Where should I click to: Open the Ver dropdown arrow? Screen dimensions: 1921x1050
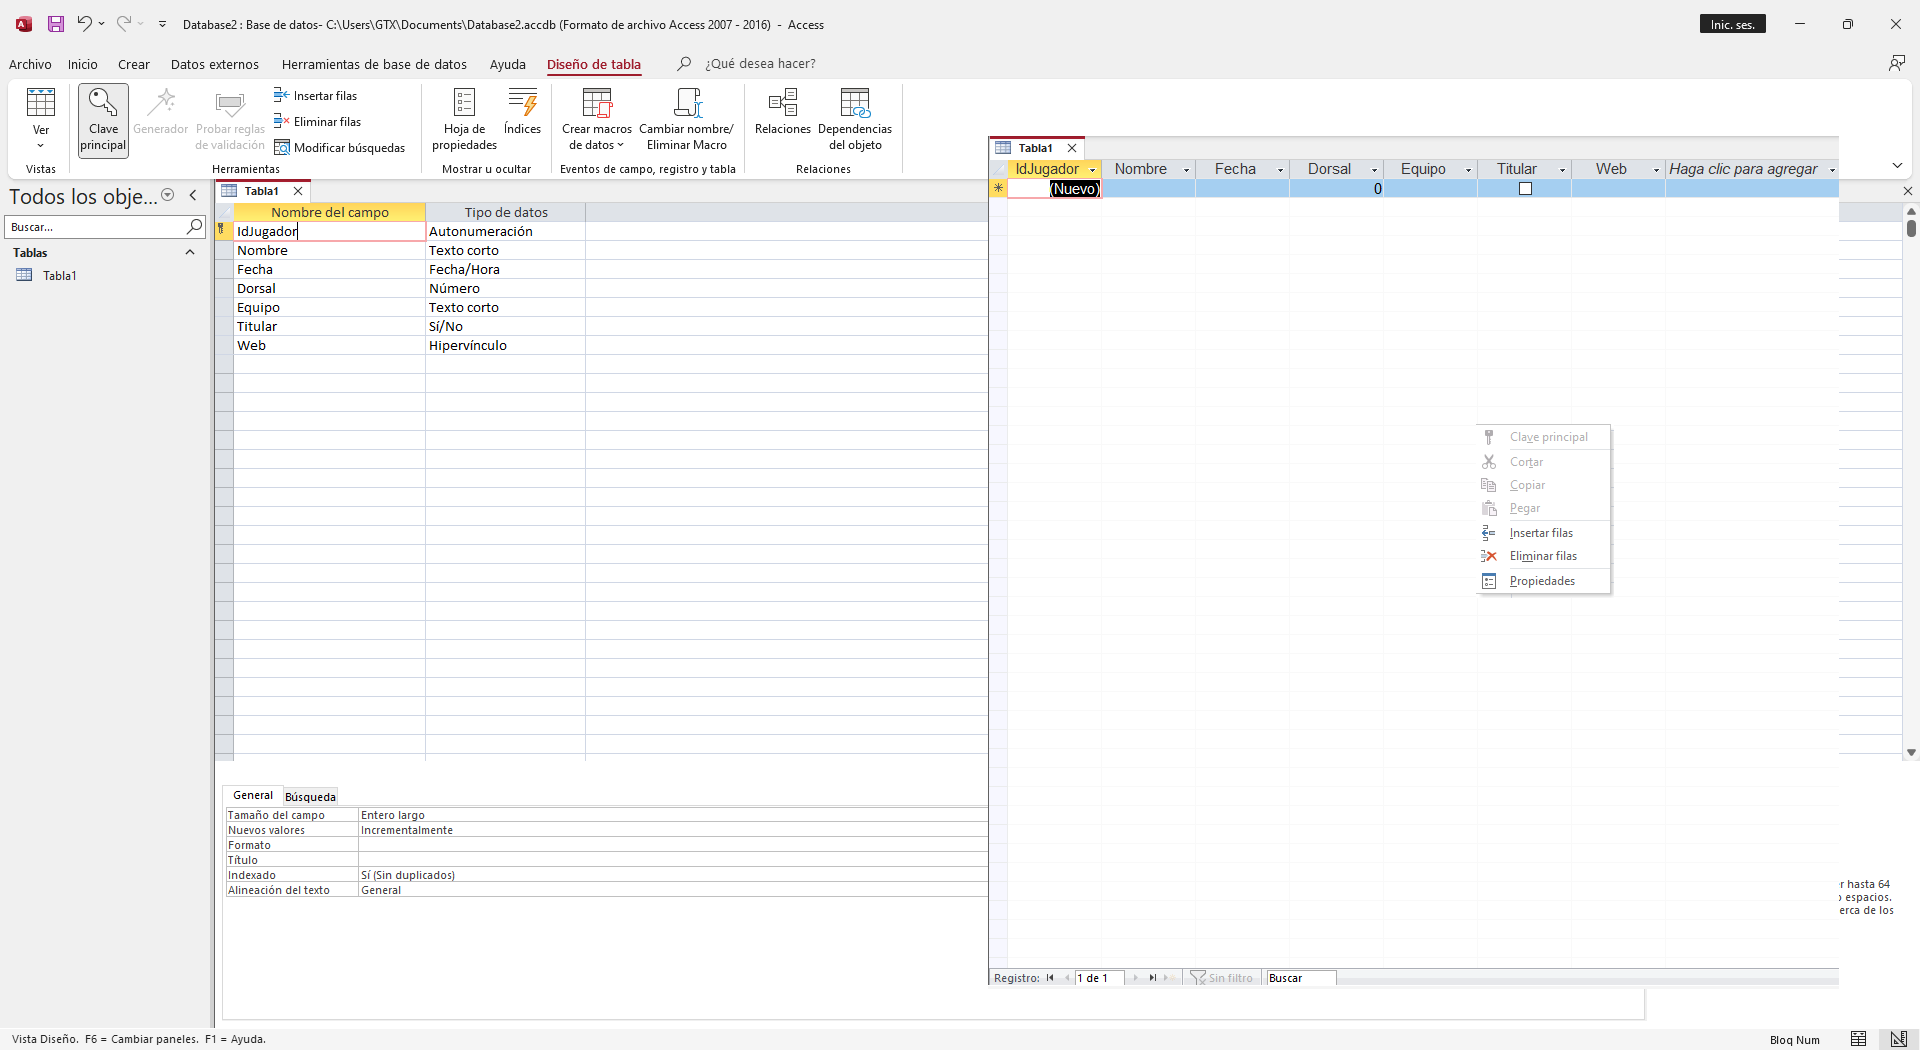(x=41, y=146)
